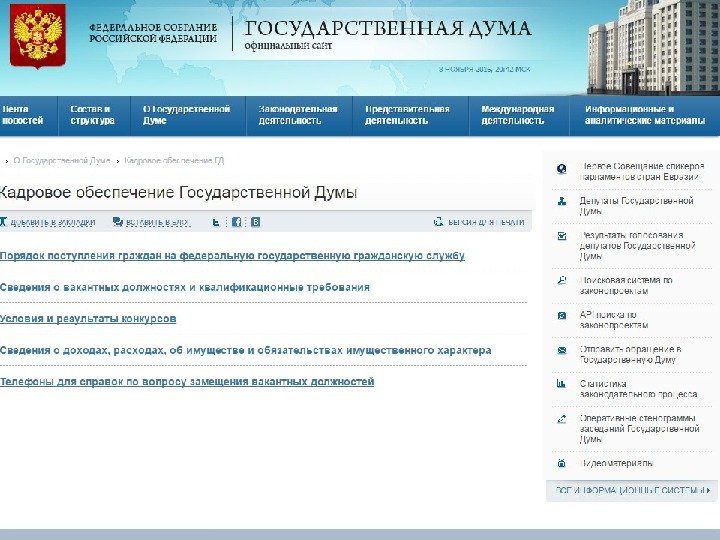Click the transcripts pencil icon
Viewport: 720px width, 540px height.
click(561, 419)
